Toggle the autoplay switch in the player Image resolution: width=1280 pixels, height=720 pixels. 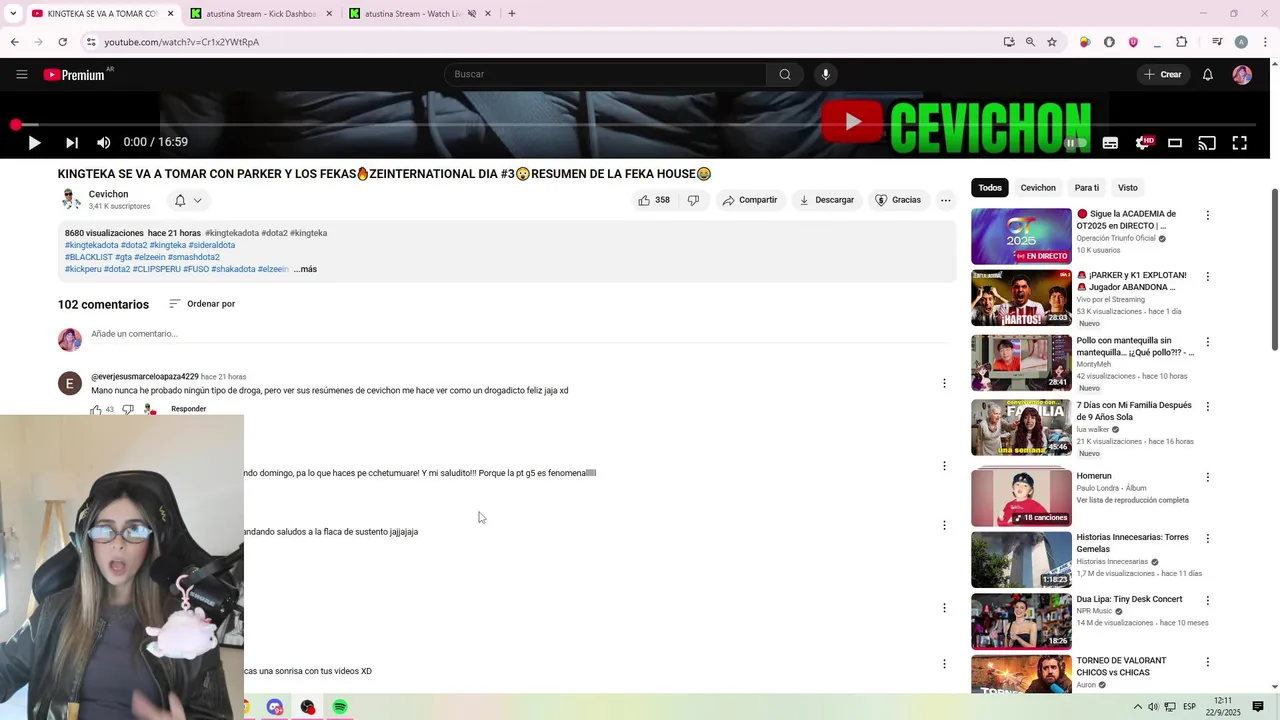pos(1075,143)
